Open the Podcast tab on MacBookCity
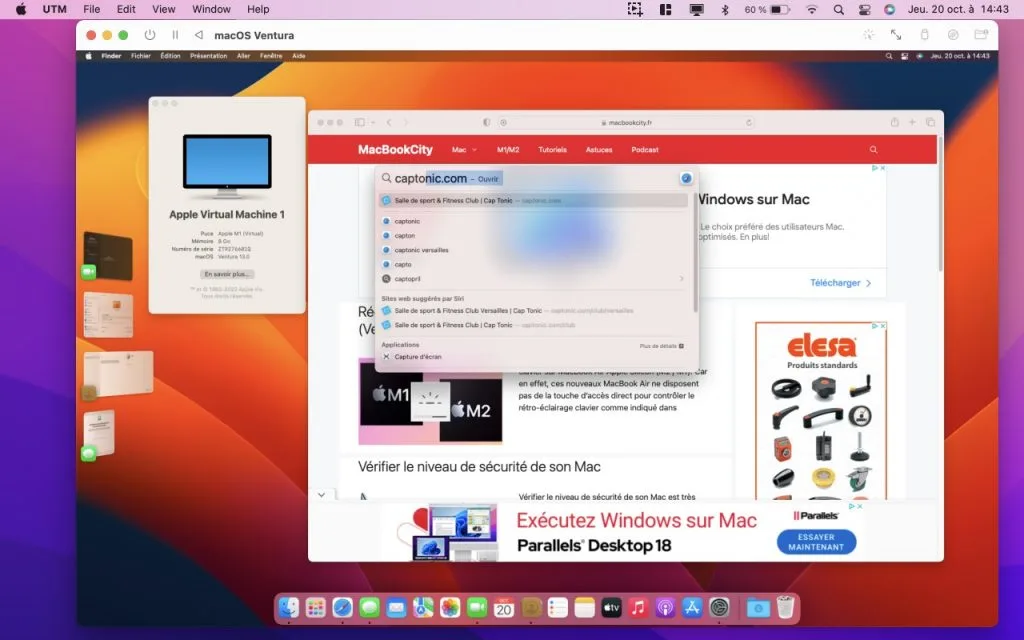 [x=645, y=150]
